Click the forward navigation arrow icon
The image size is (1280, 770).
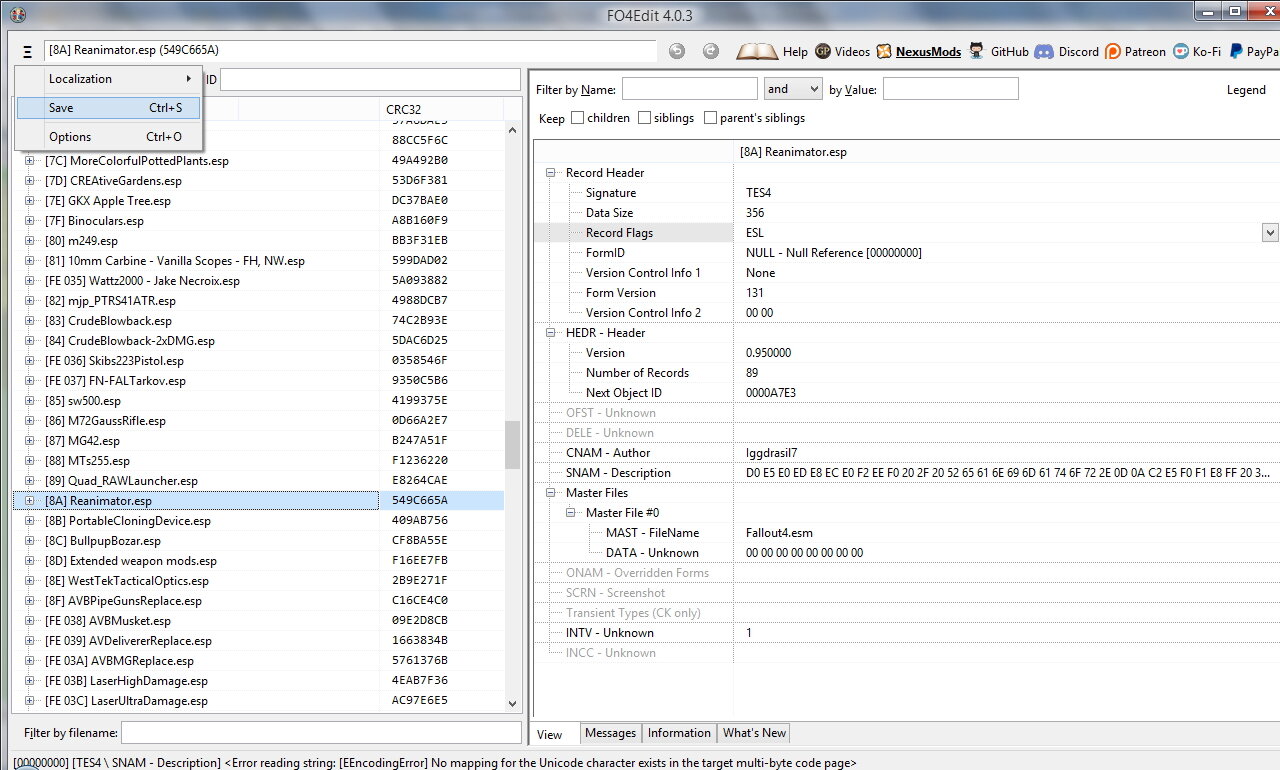(710, 51)
